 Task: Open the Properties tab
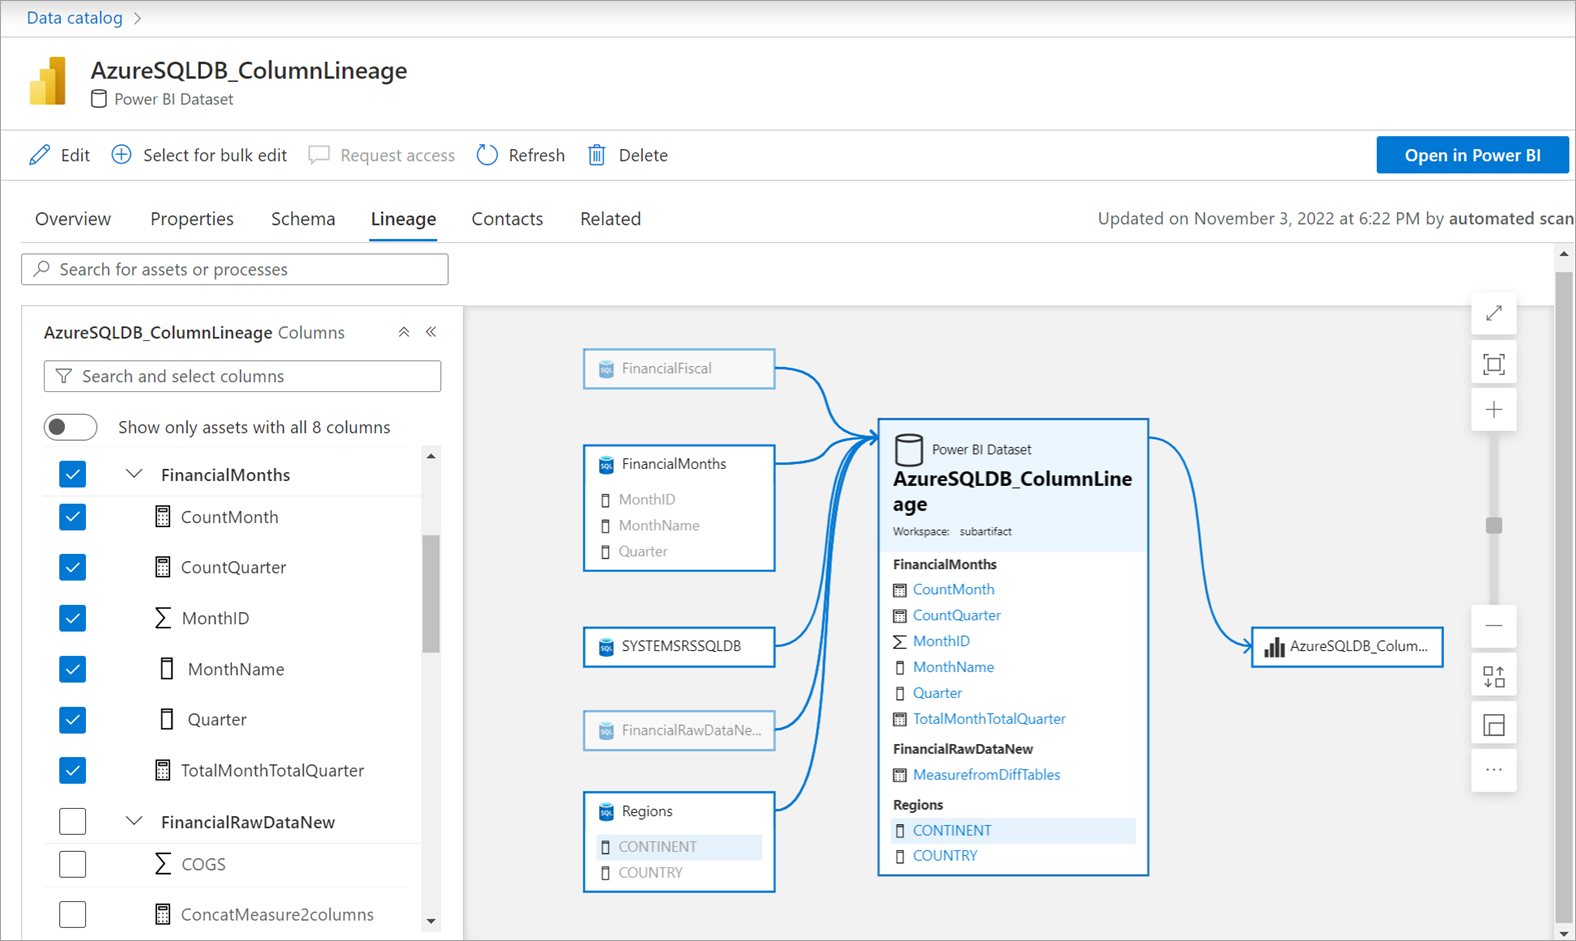[x=192, y=219]
